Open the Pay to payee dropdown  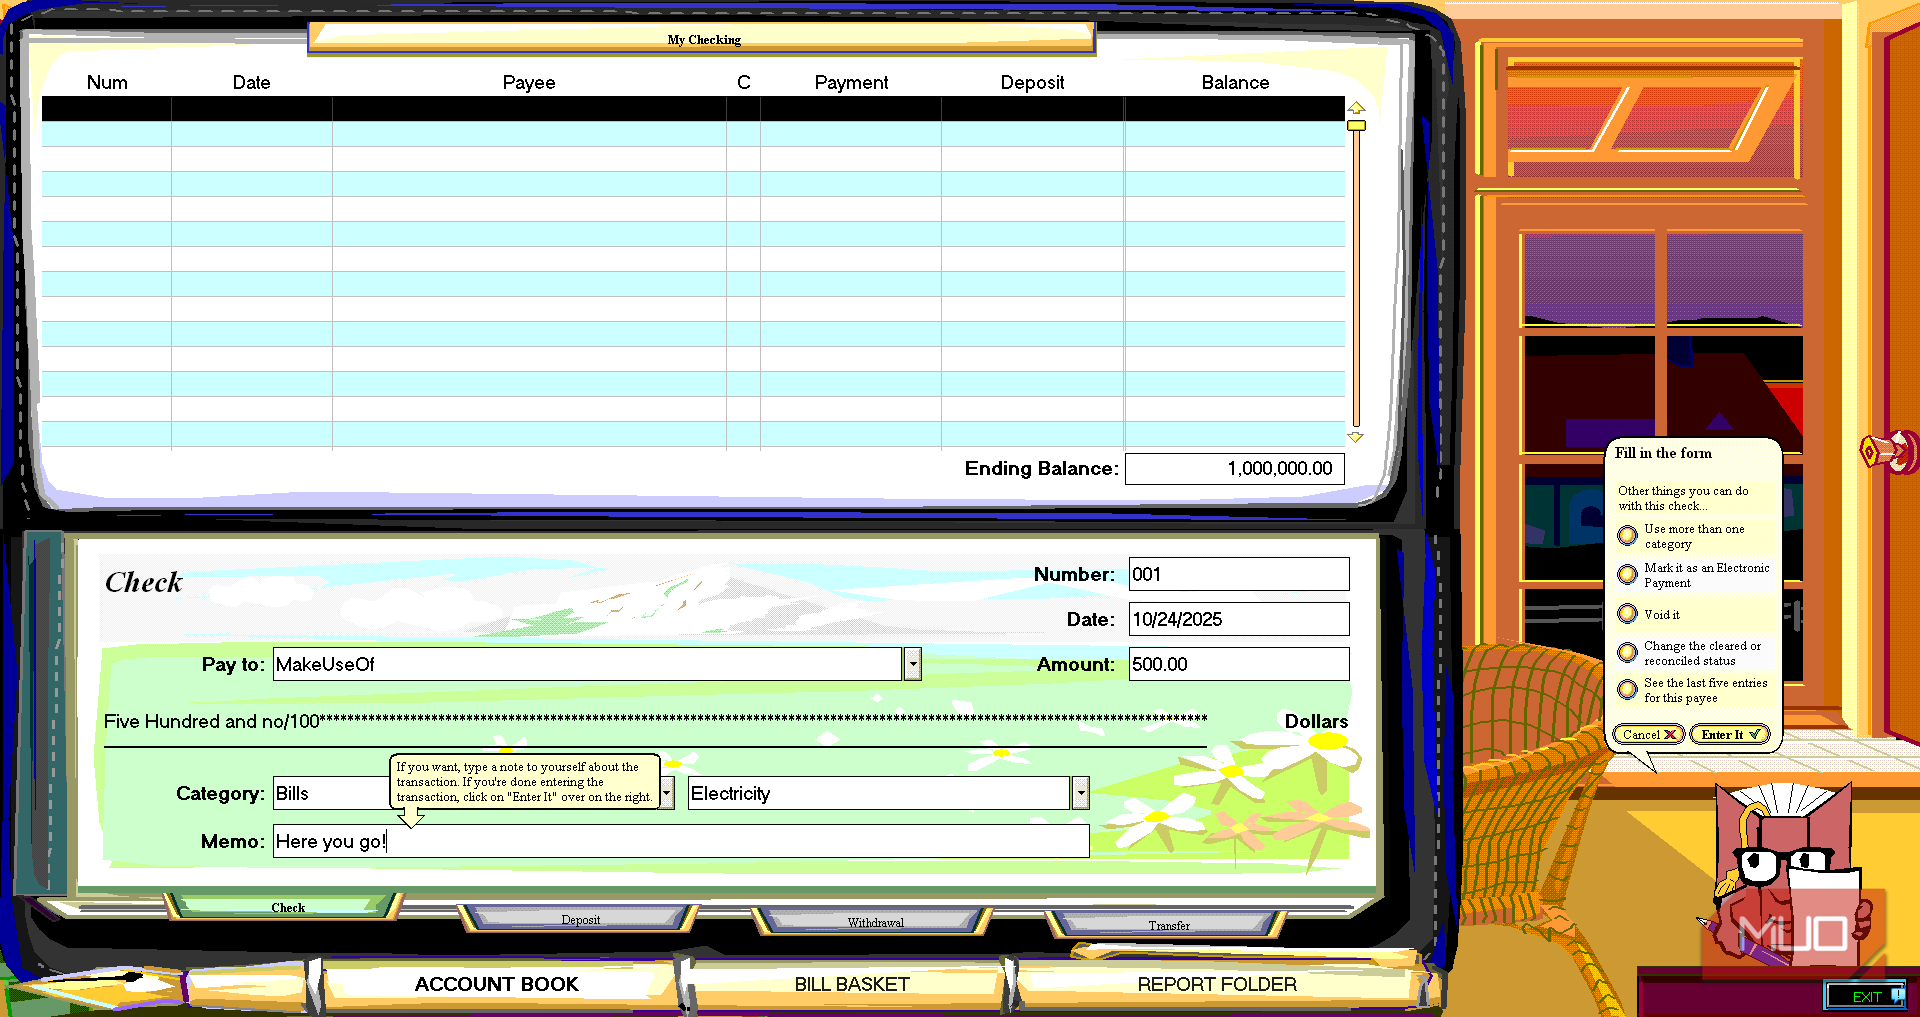click(x=912, y=664)
